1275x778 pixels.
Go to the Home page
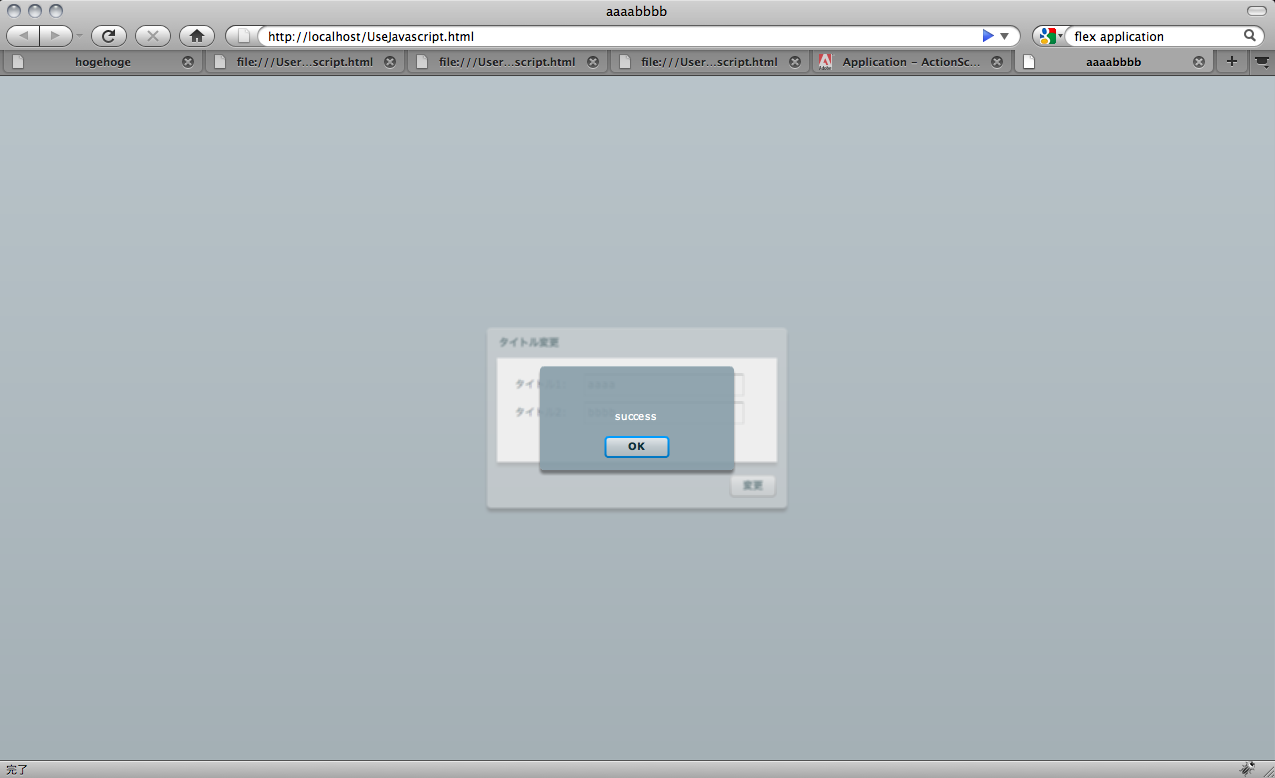tap(197, 36)
